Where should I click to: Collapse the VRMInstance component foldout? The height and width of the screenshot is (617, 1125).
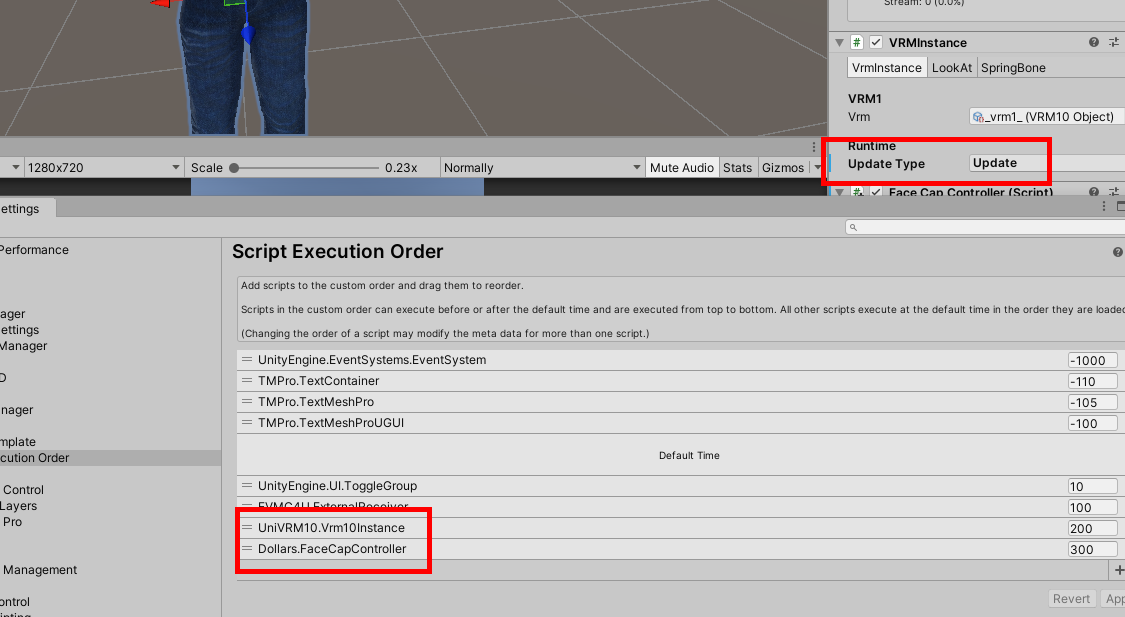point(839,42)
